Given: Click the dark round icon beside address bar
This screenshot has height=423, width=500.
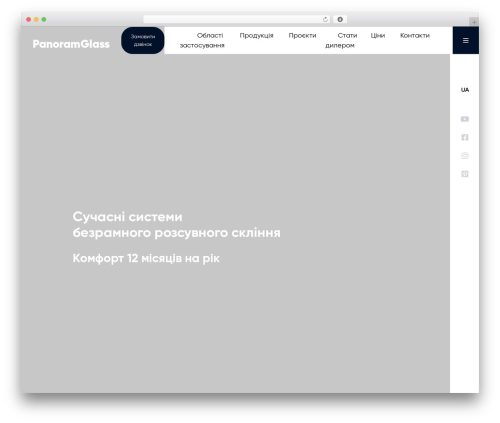Looking at the screenshot, I should [340, 19].
